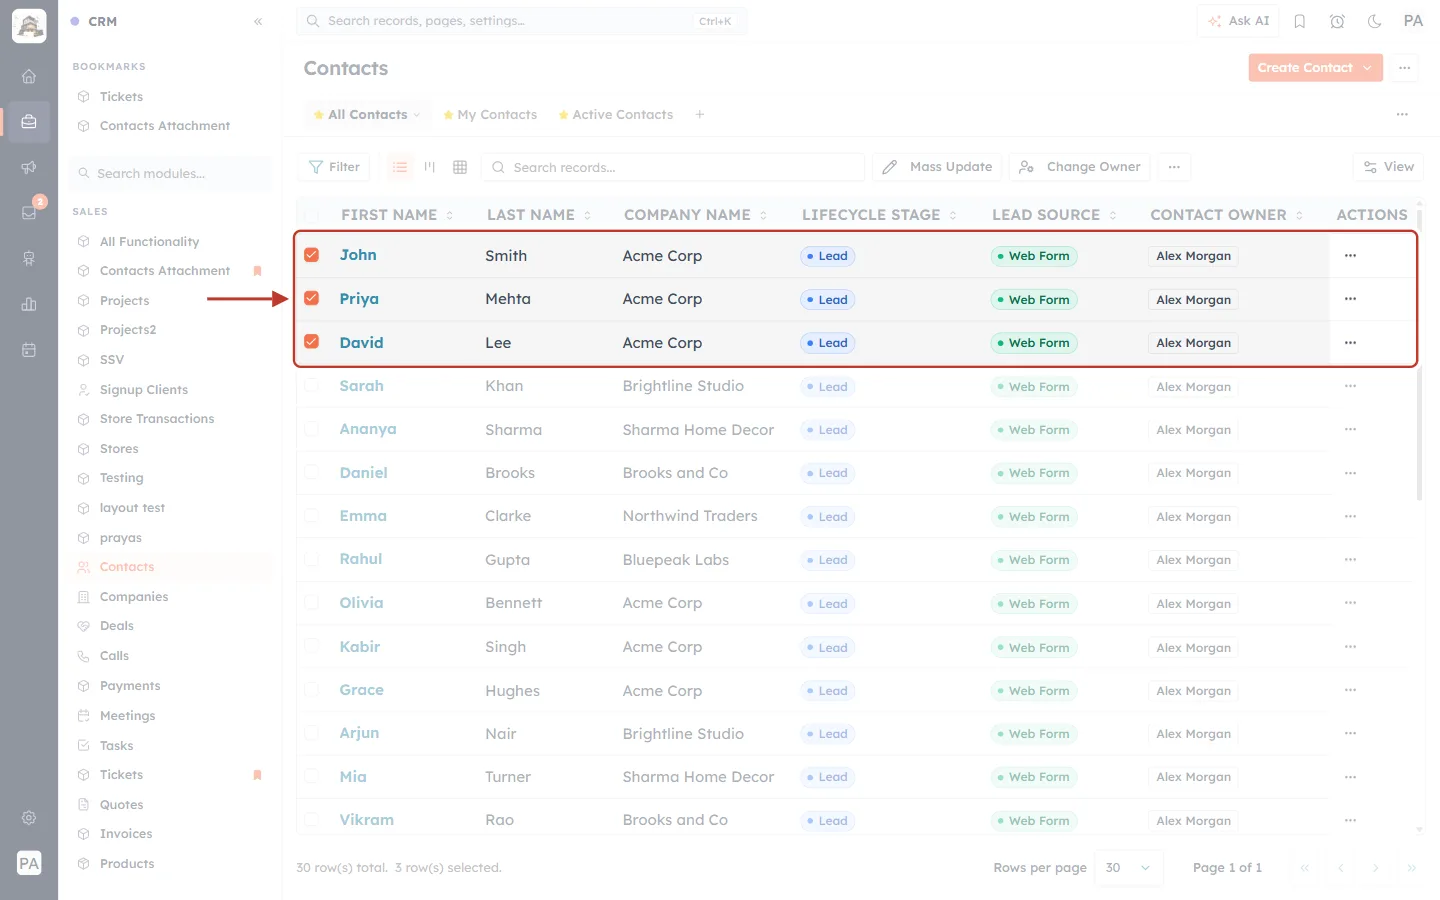This screenshot has height=900, width=1440.
Task: Open the alarm clock reminders icon
Action: point(1337,21)
